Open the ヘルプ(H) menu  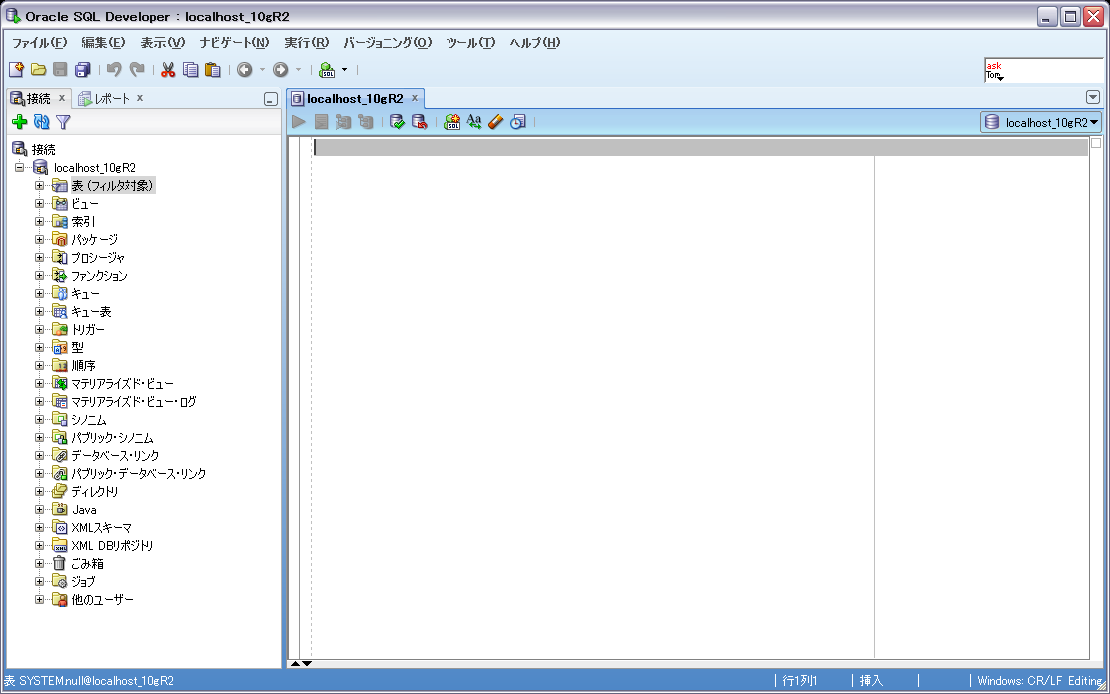(534, 42)
